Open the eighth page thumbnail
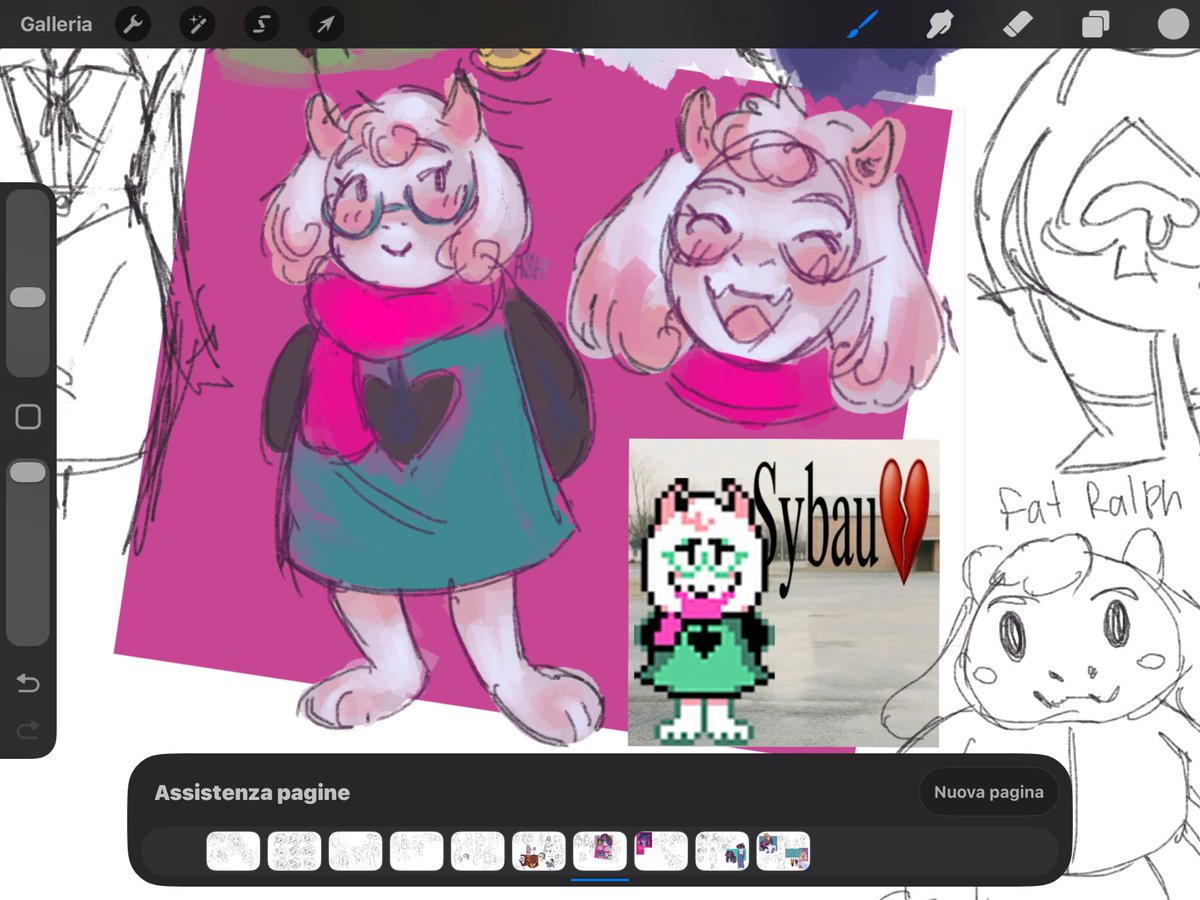Screen dimensions: 1200x900 coord(661,851)
